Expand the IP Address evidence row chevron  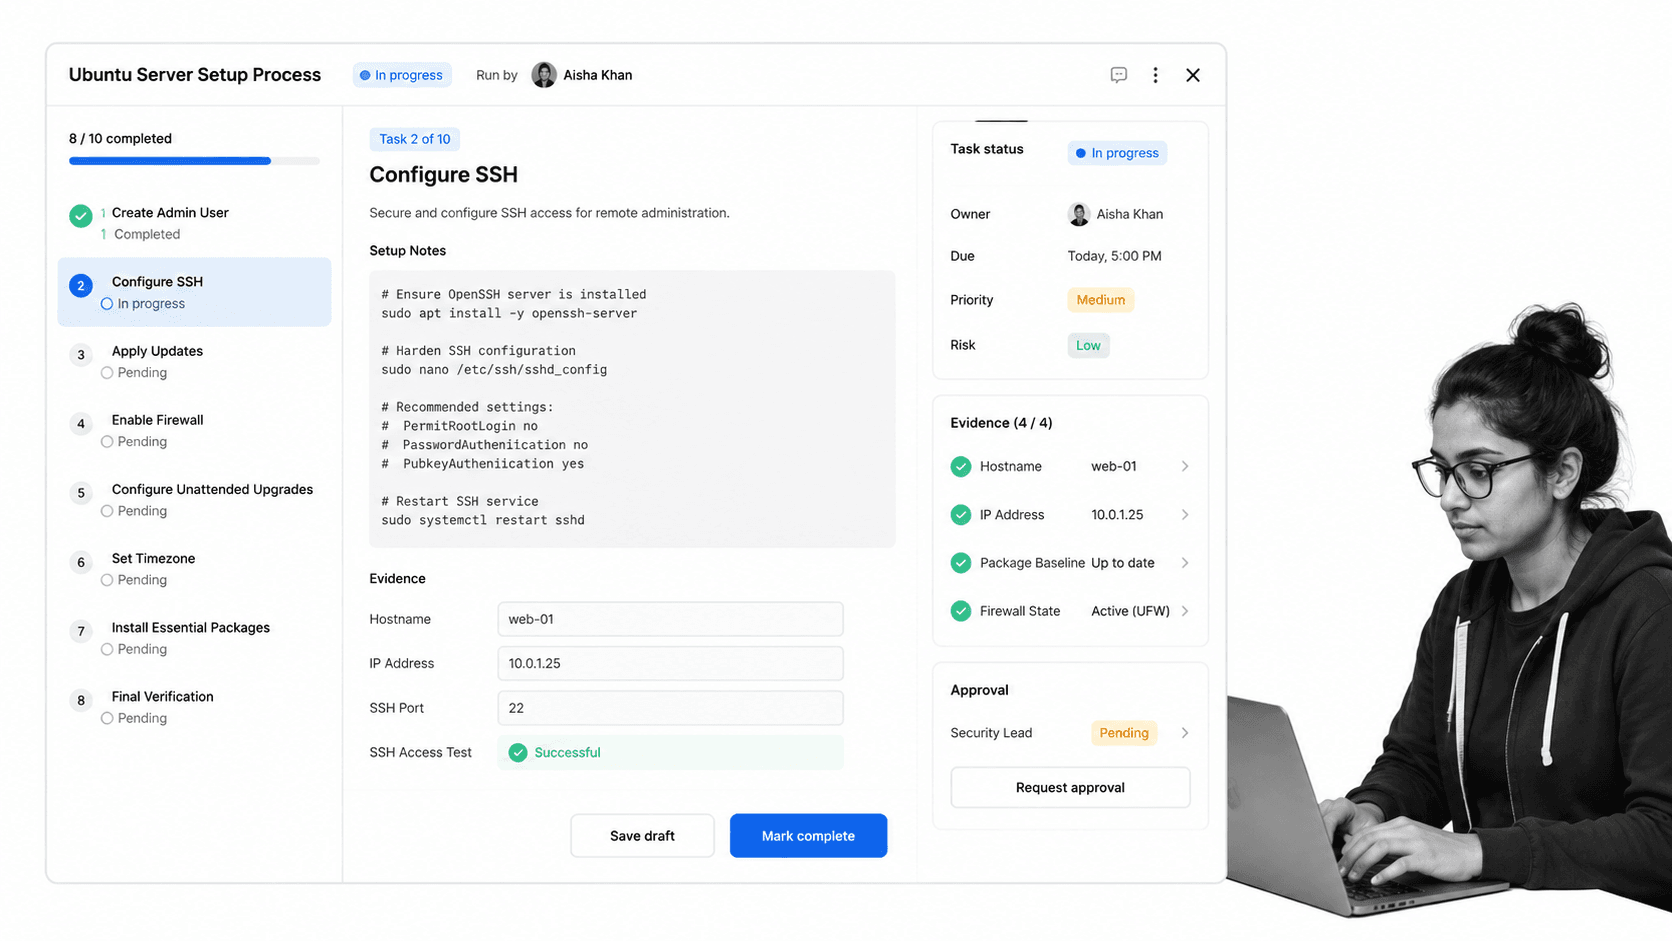click(x=1185, y=514)
